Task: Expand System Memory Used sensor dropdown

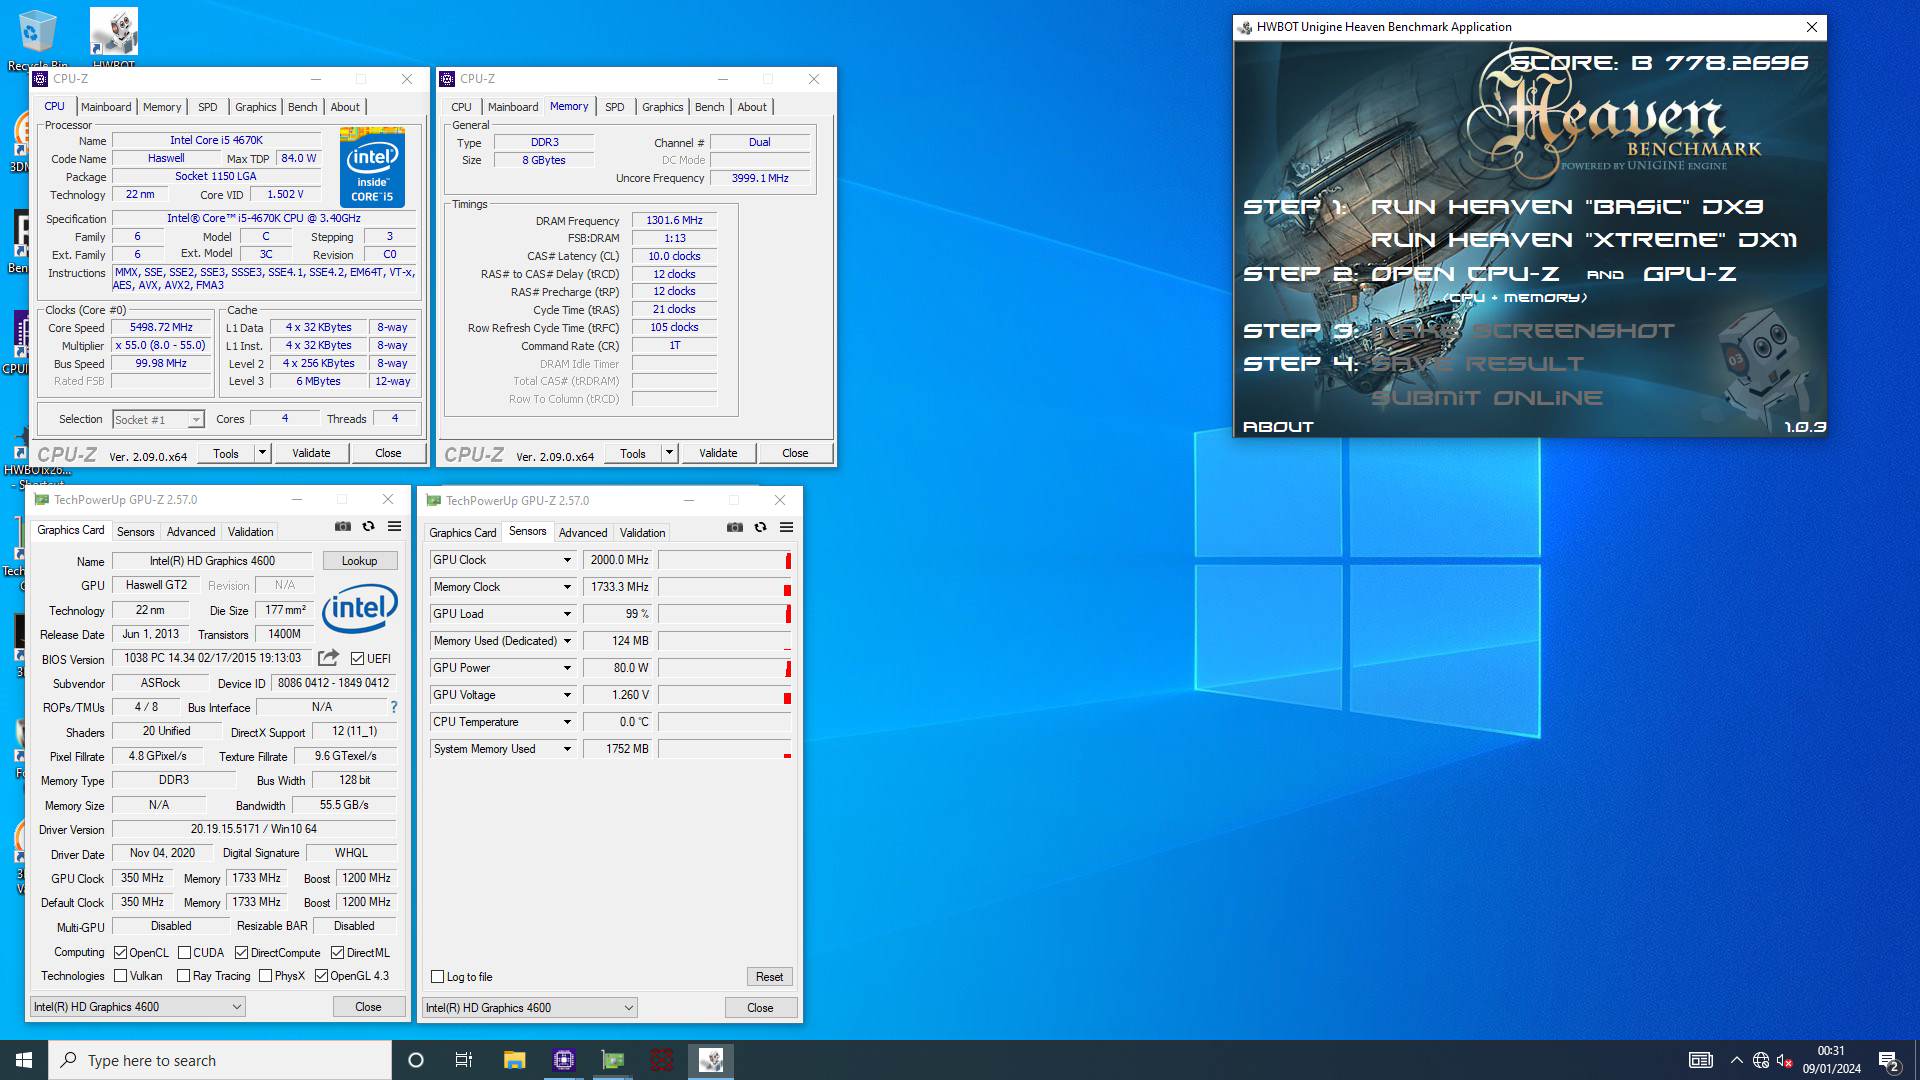Action: 567,749
